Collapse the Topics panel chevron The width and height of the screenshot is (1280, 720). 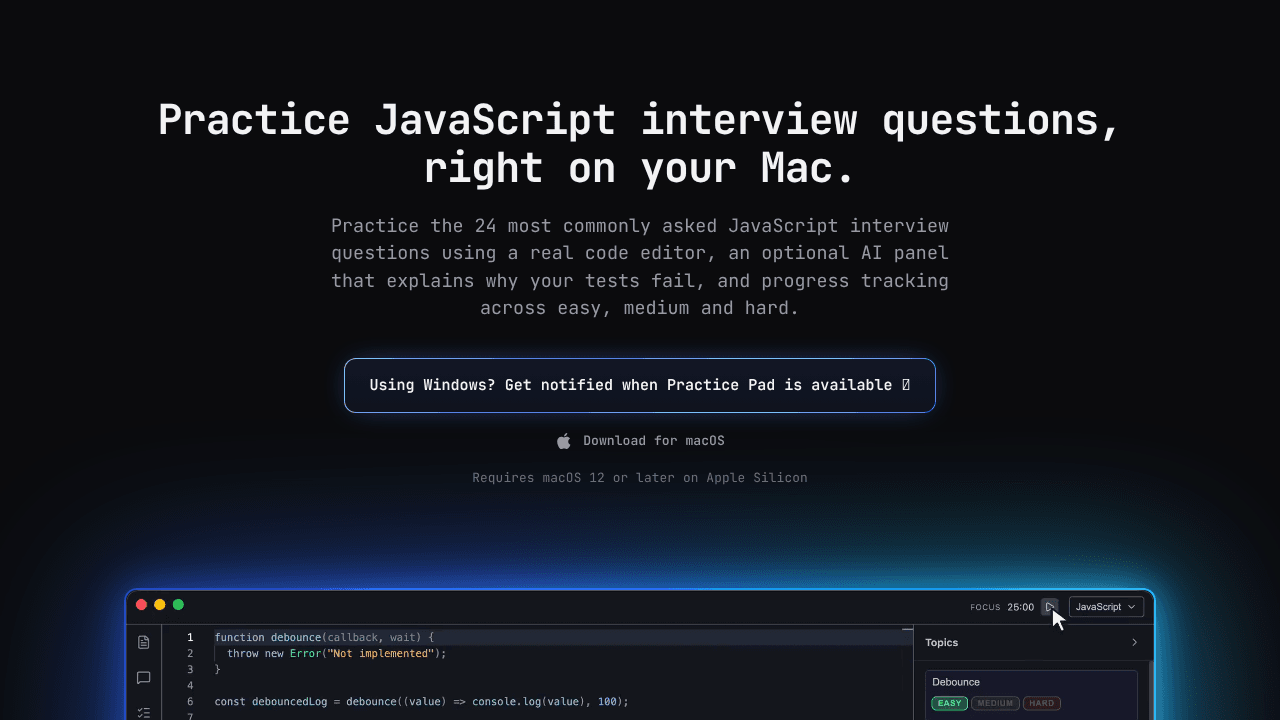coord(1134,643)
